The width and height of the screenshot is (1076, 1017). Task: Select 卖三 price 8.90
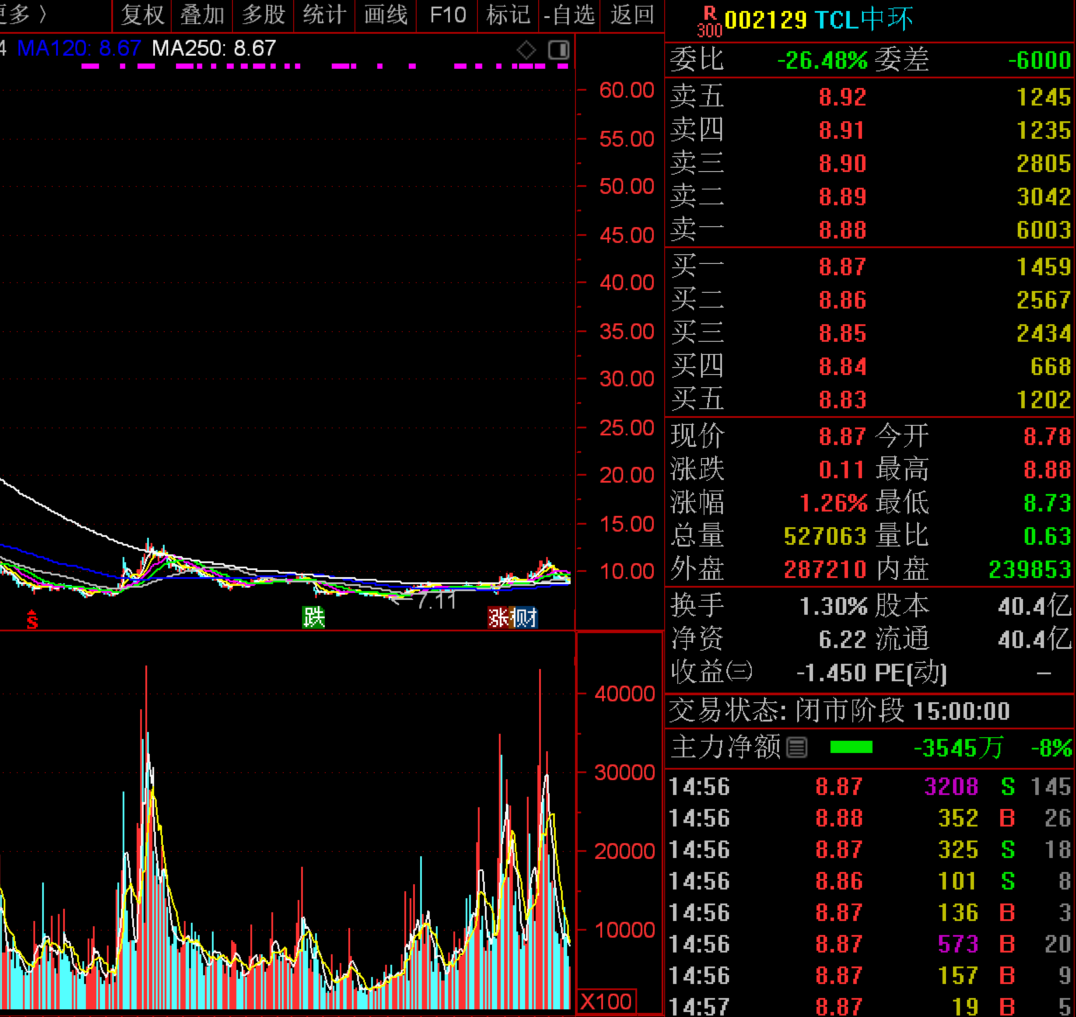tap(842, 164)
